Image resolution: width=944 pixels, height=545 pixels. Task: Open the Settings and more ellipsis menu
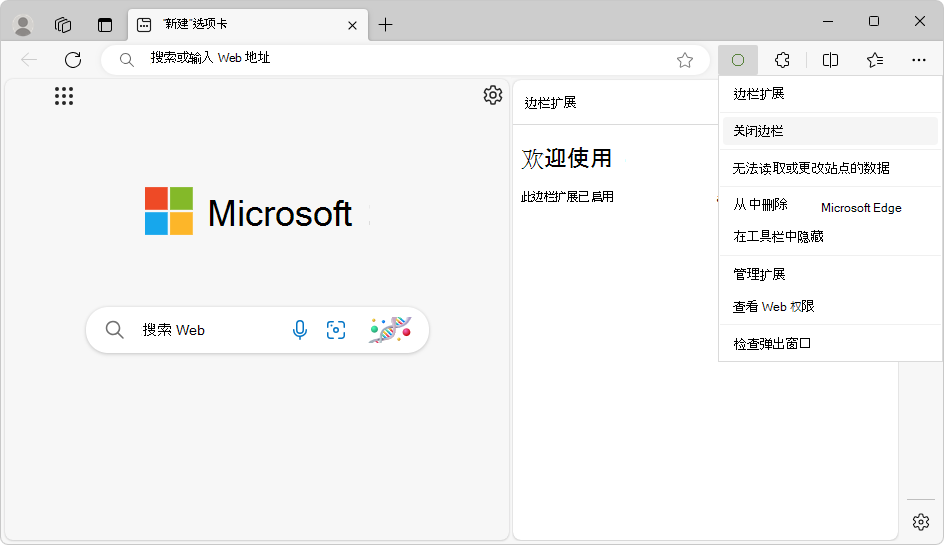919,60
